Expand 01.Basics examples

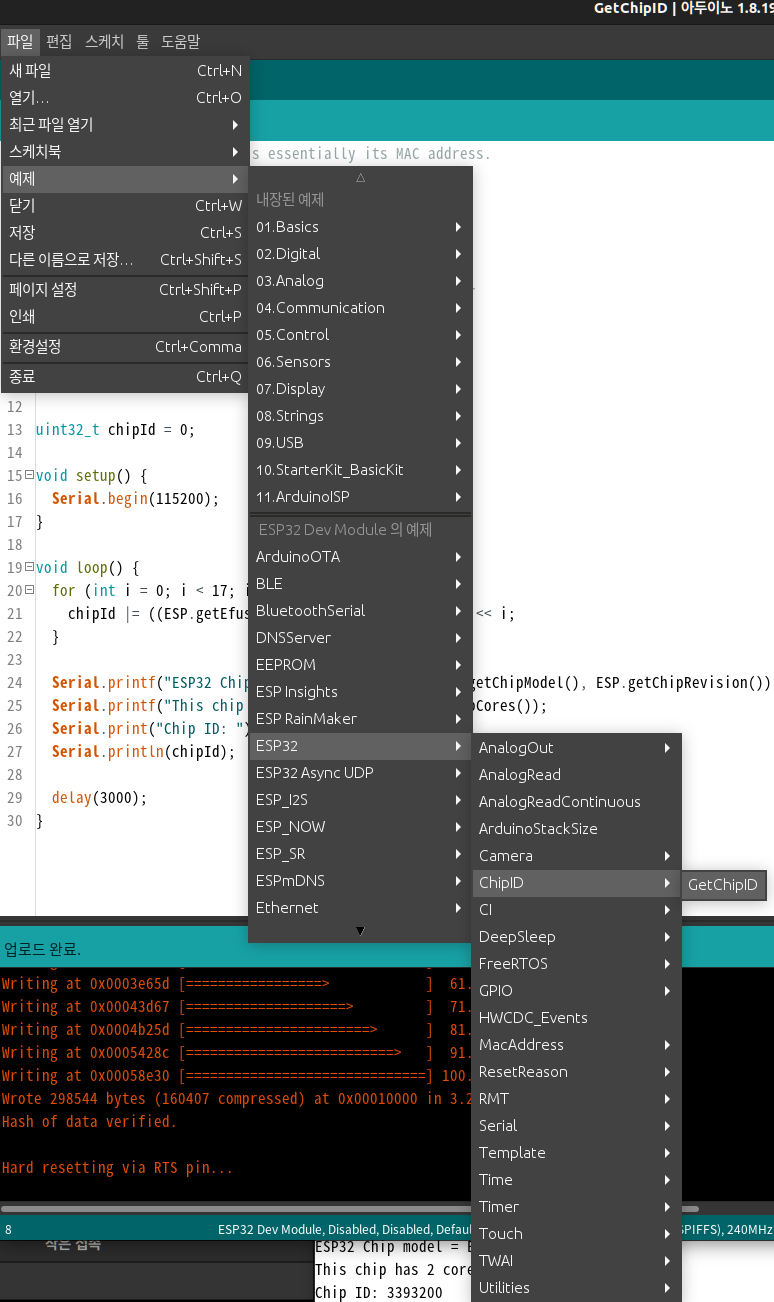(x=360, y=227)
